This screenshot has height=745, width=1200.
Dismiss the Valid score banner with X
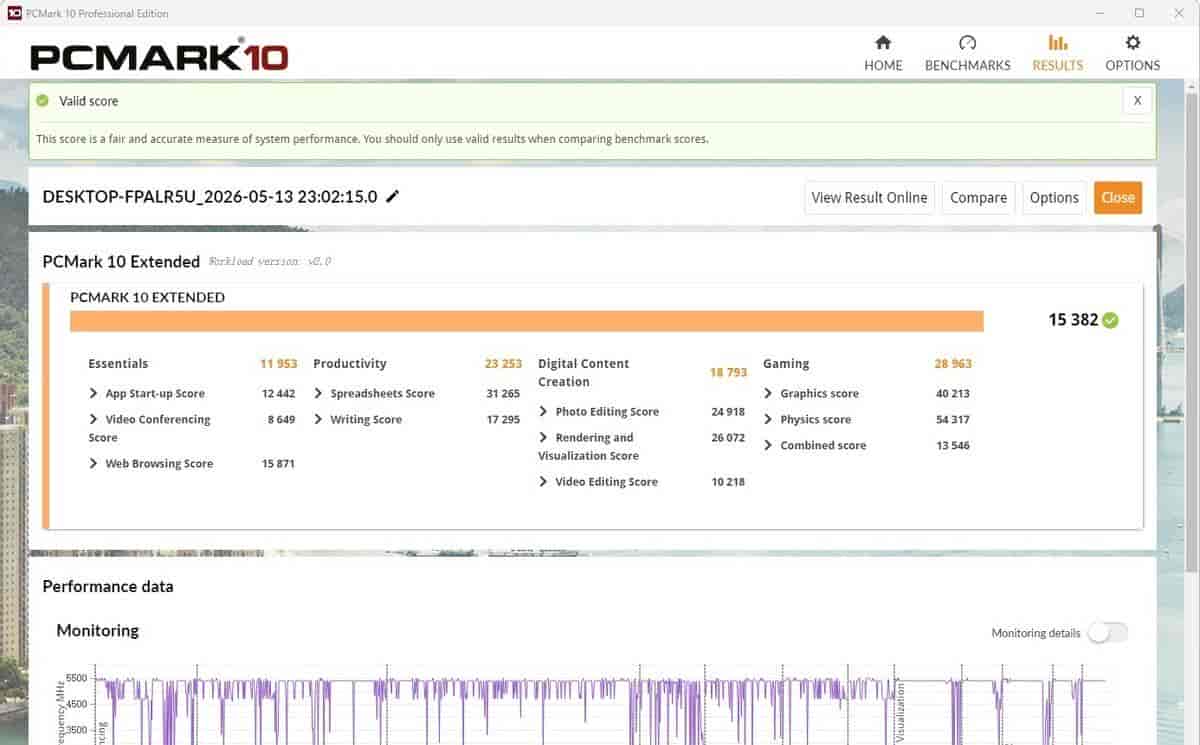point(1137,101)
